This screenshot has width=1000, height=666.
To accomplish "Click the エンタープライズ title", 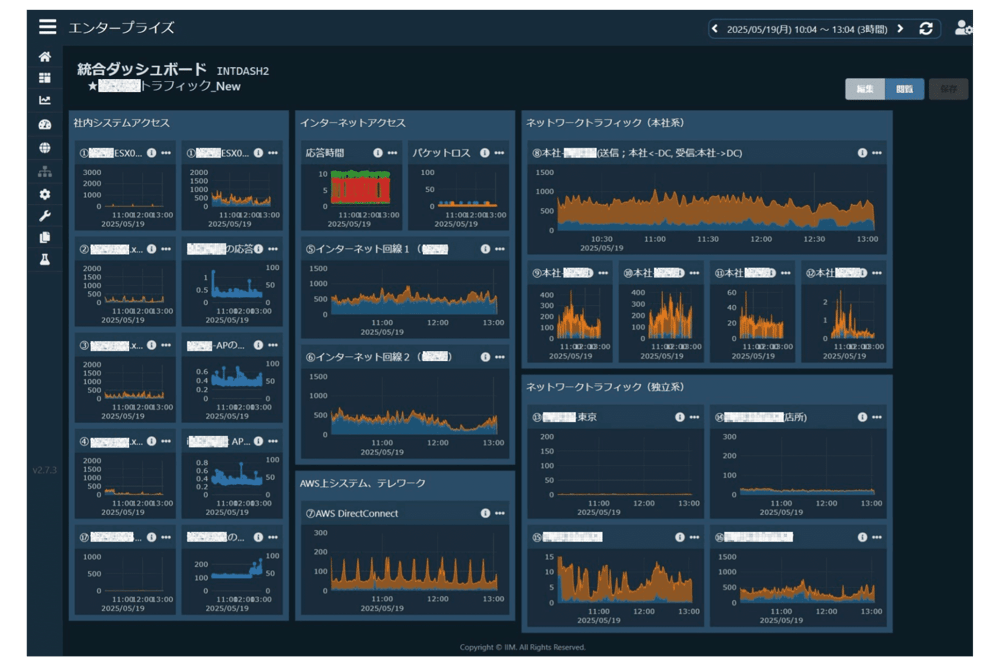I will 121,27.
